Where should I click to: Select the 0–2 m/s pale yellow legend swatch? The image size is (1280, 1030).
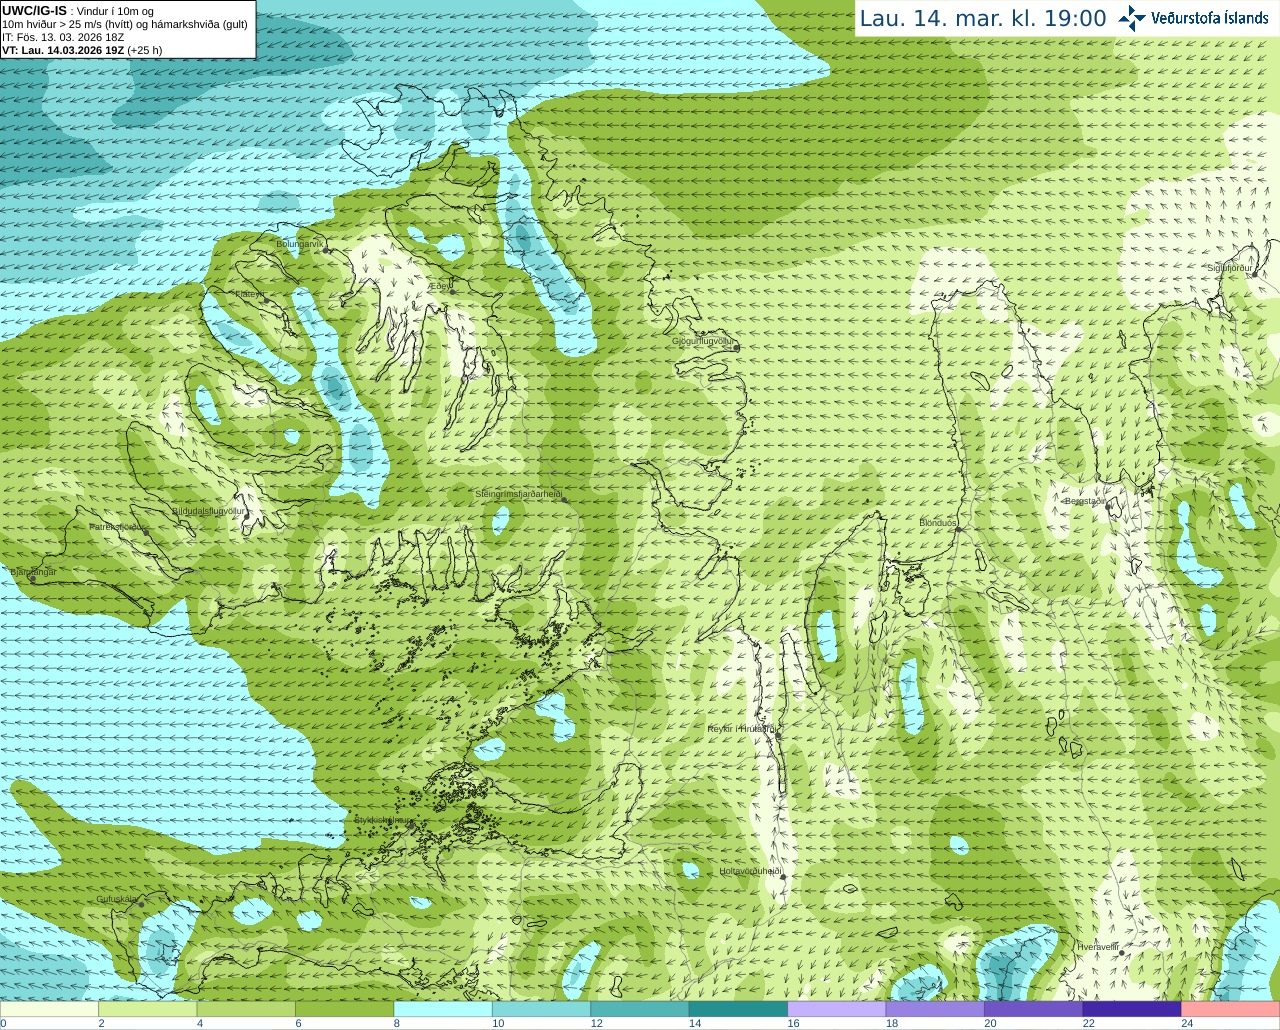(49, 1009)
